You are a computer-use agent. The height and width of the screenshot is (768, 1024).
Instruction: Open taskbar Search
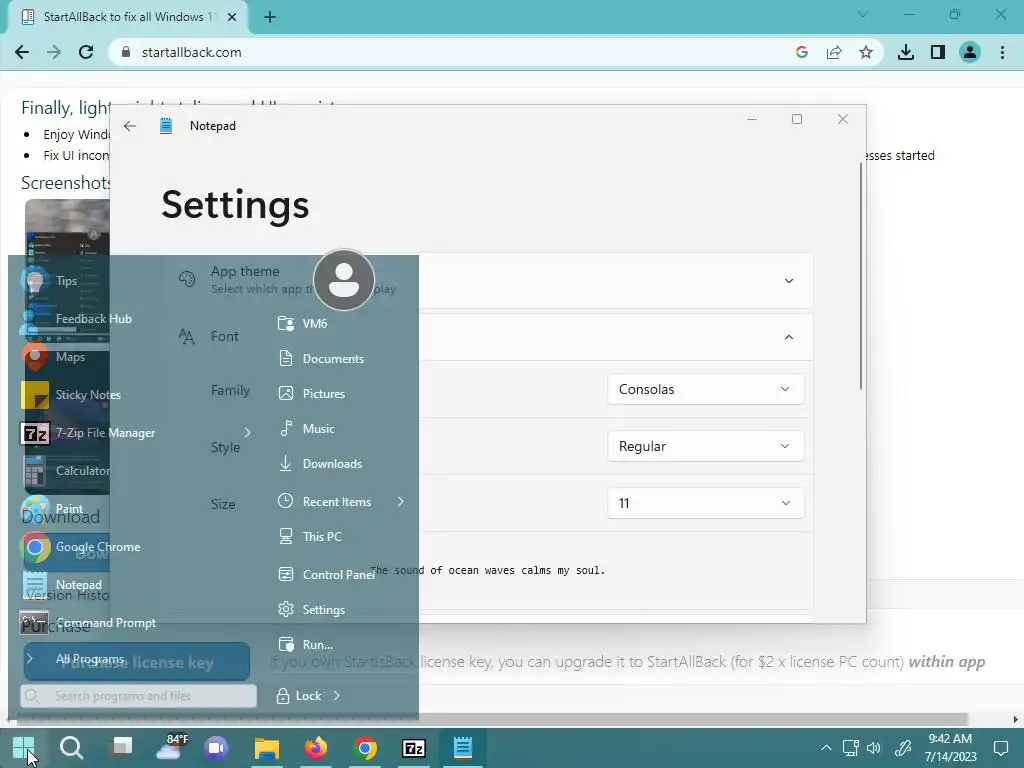(x=72, y=748)
